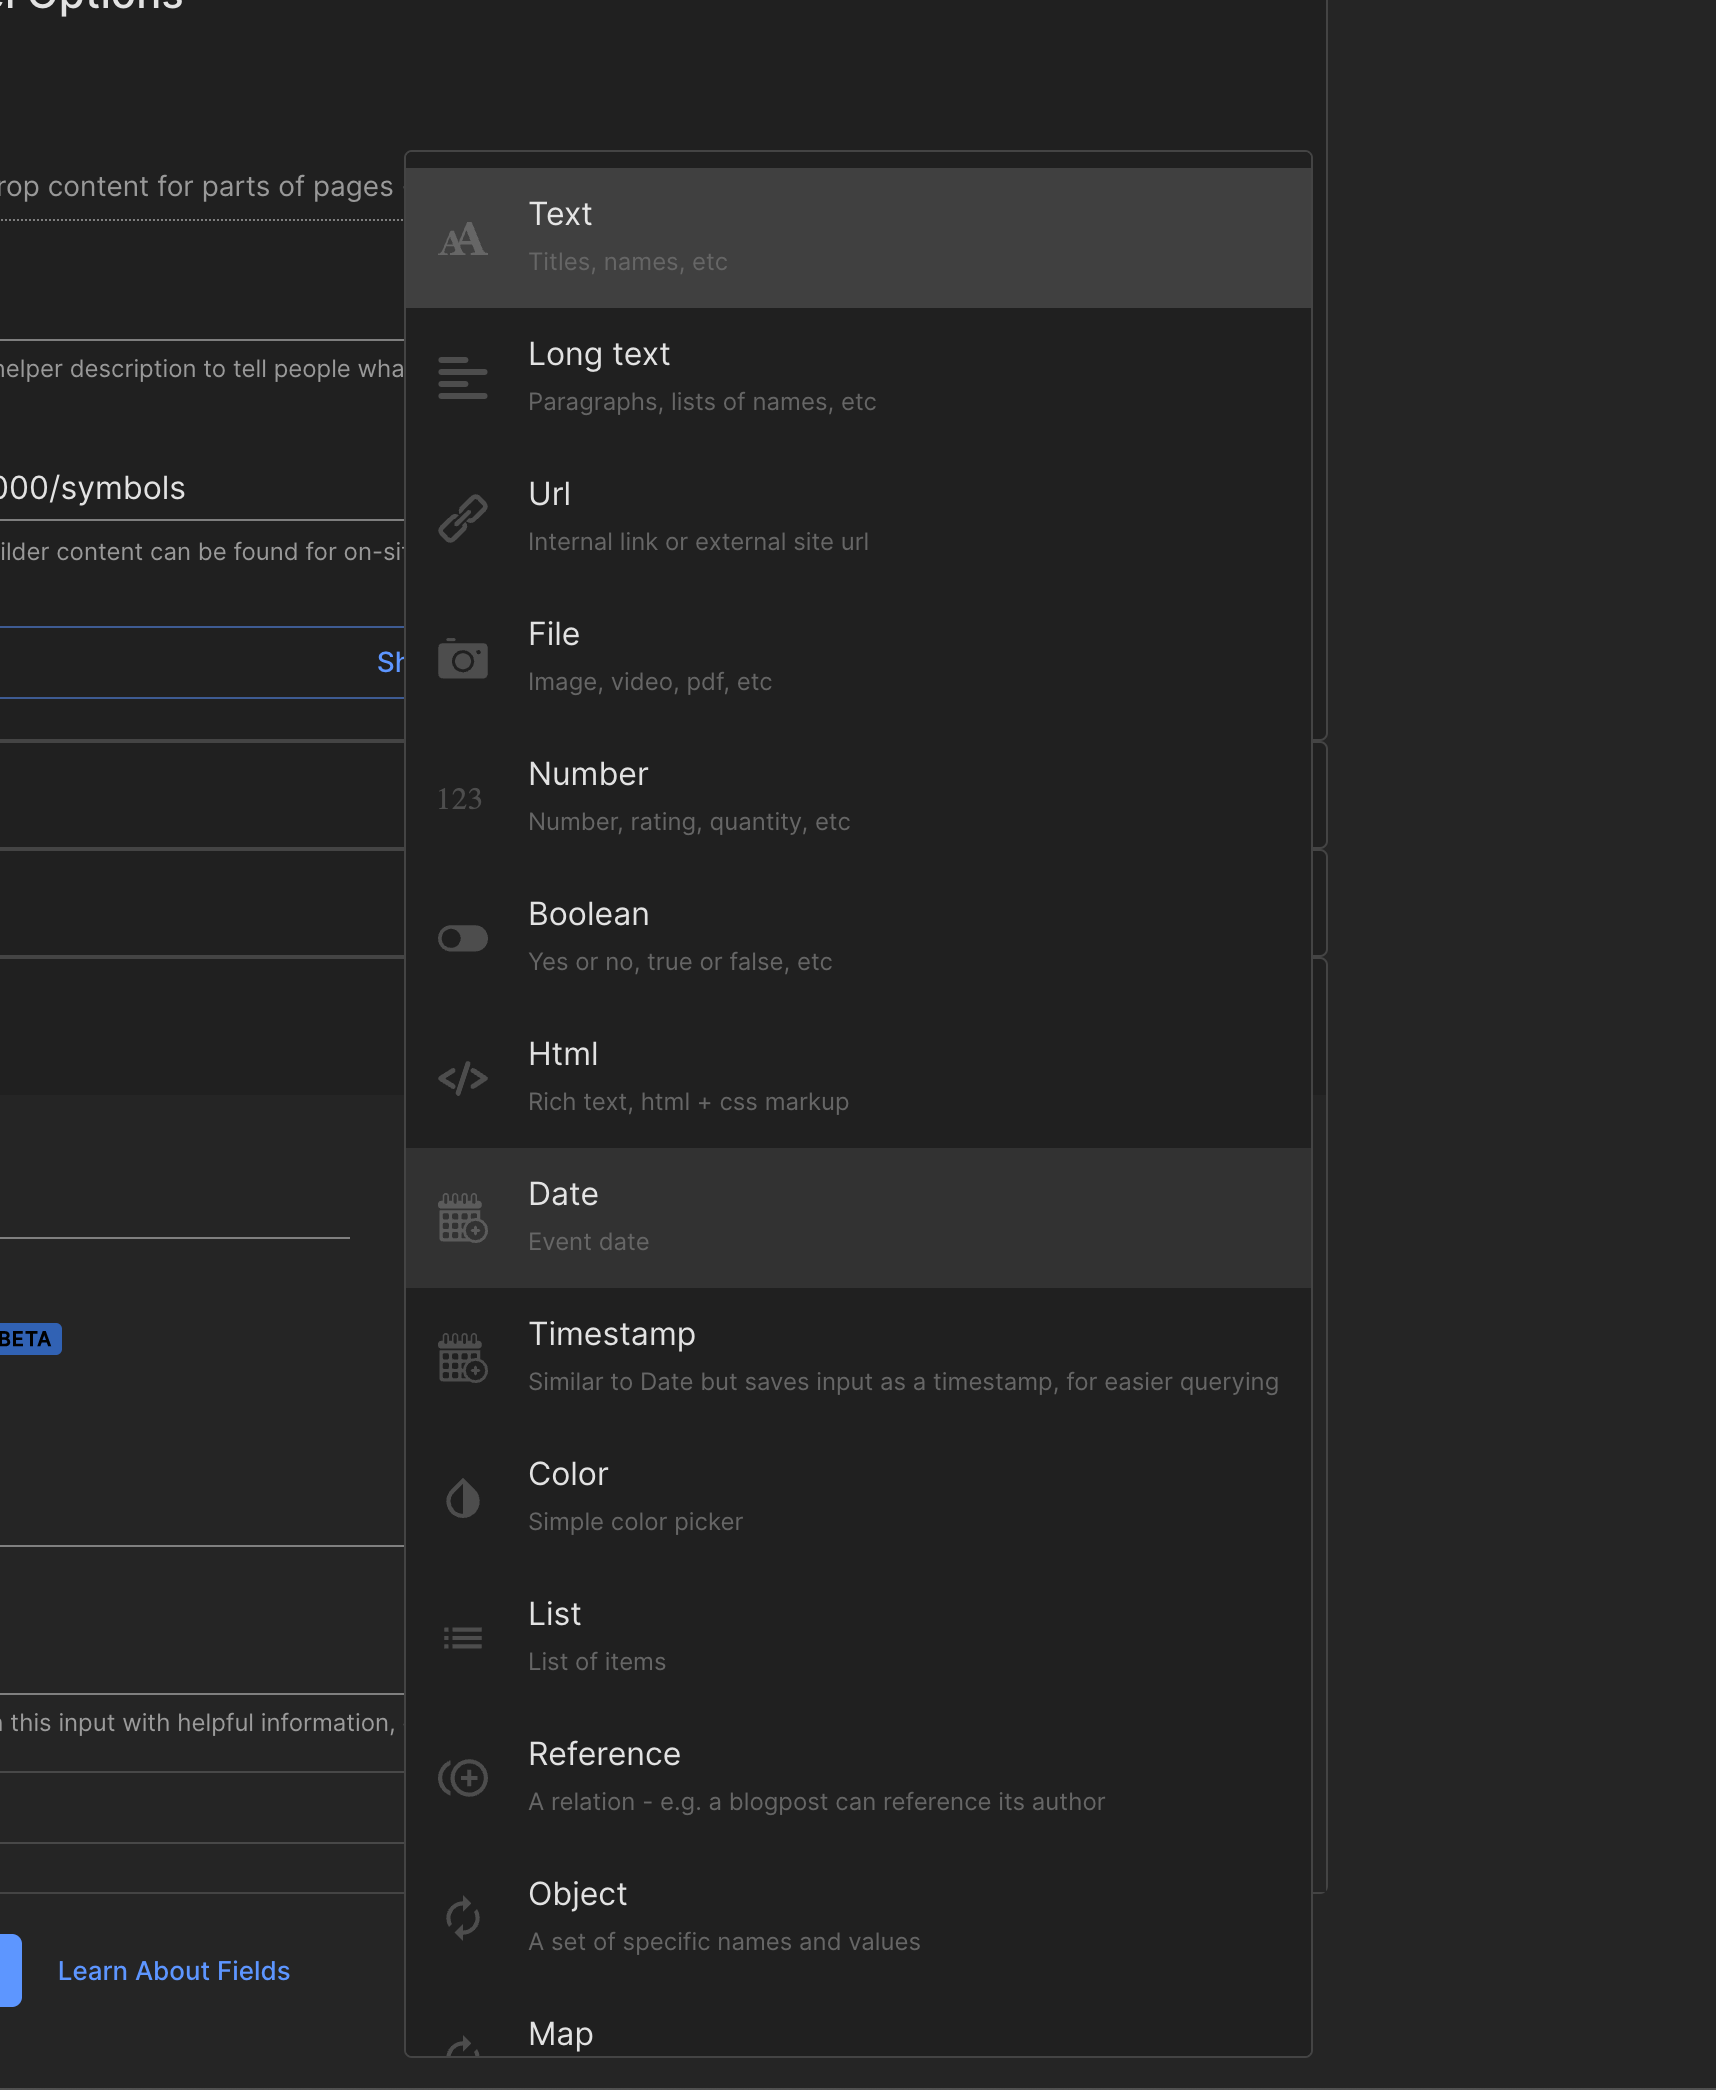Image resolution: width=1716 pixels, height=2090 pixels.
Task: Click the Date calendar icon
Action: (463, 1218)
